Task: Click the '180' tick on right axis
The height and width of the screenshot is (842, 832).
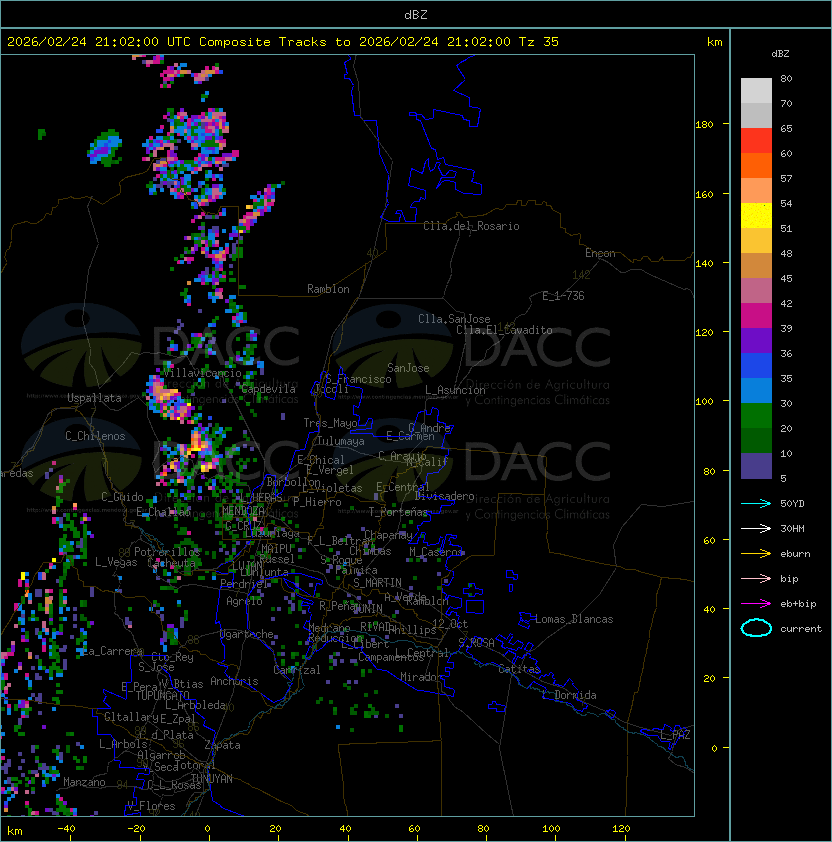Action: 704,125
